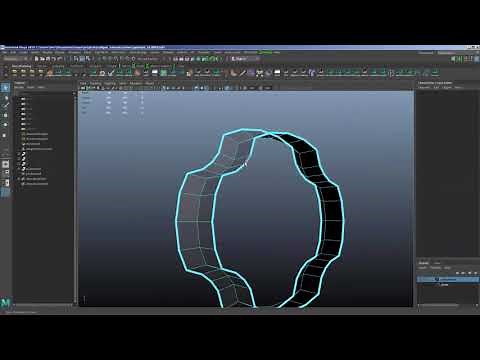480x360 pixels.
Task: Click the first yellow primitive shelf icon
Action: click(x=15, y=73)
